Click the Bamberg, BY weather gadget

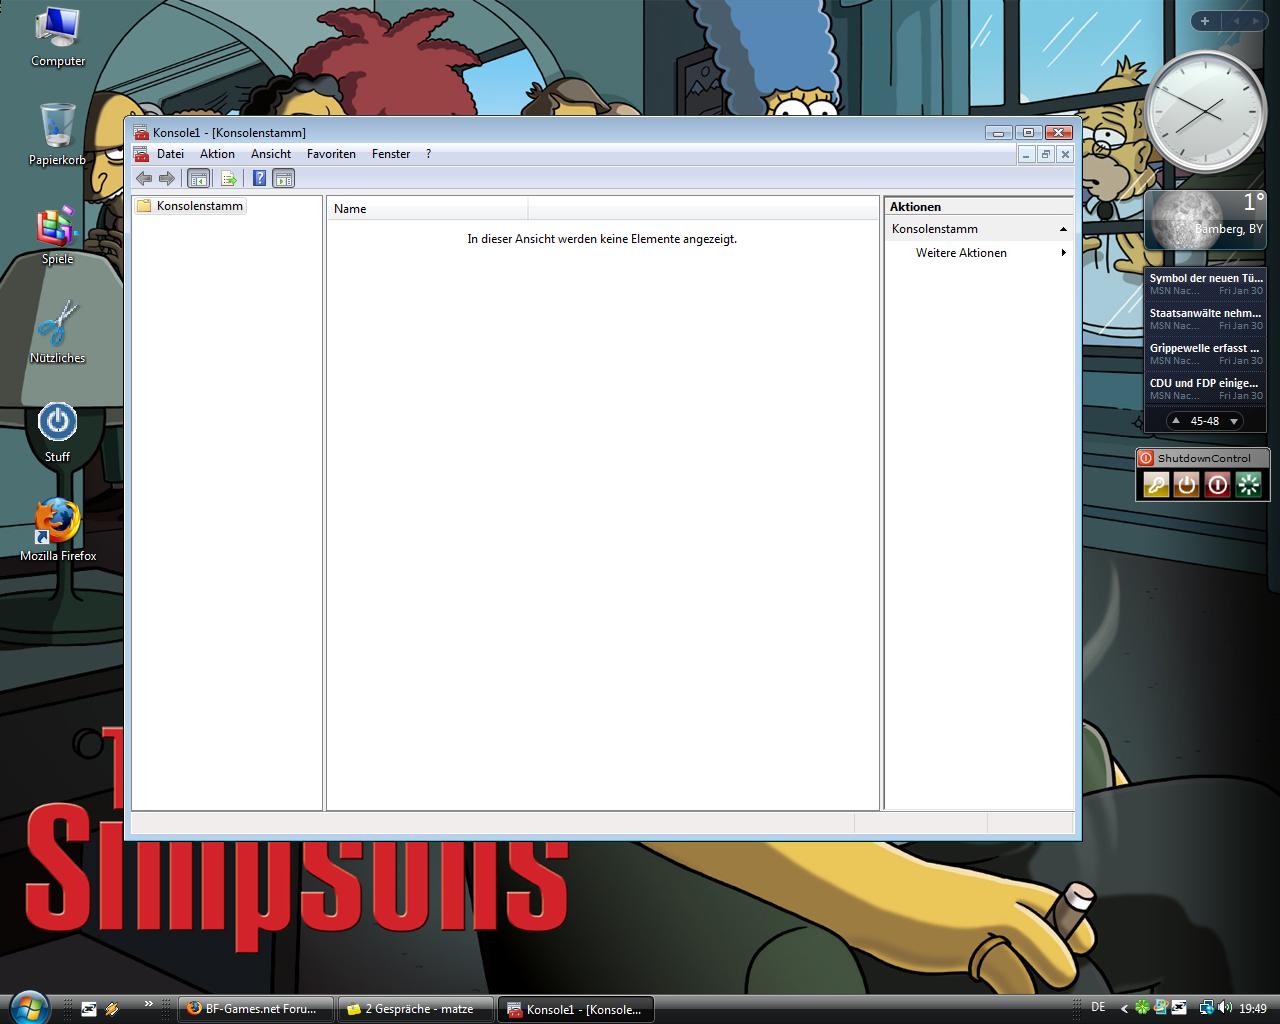tap(1205, 221)
